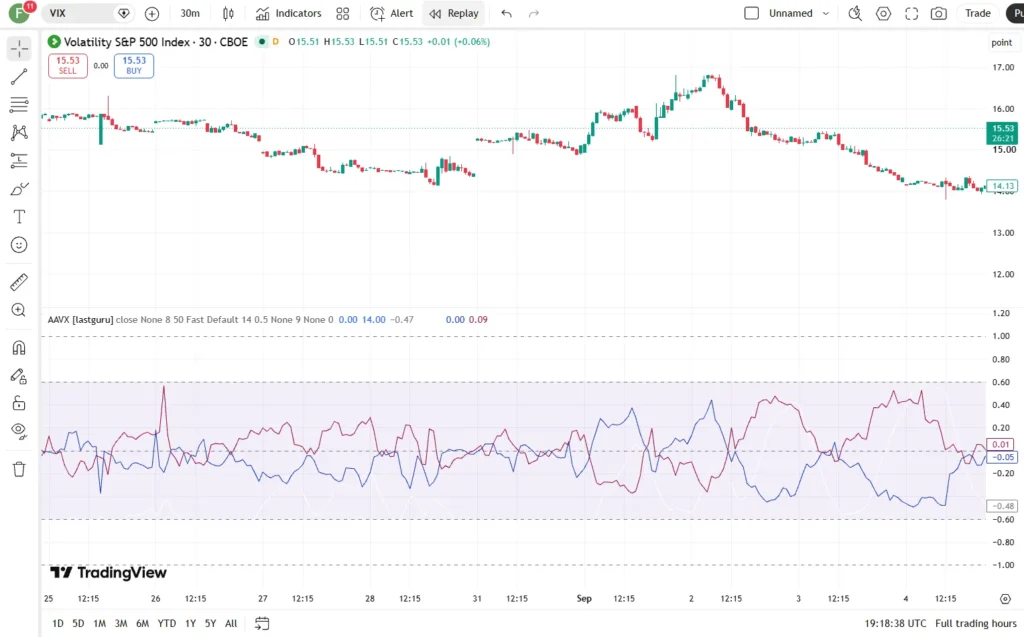Undo the last chart action
Viewport: 1024px width, 637px height.
pyautogui.click(x=506, y=13)
